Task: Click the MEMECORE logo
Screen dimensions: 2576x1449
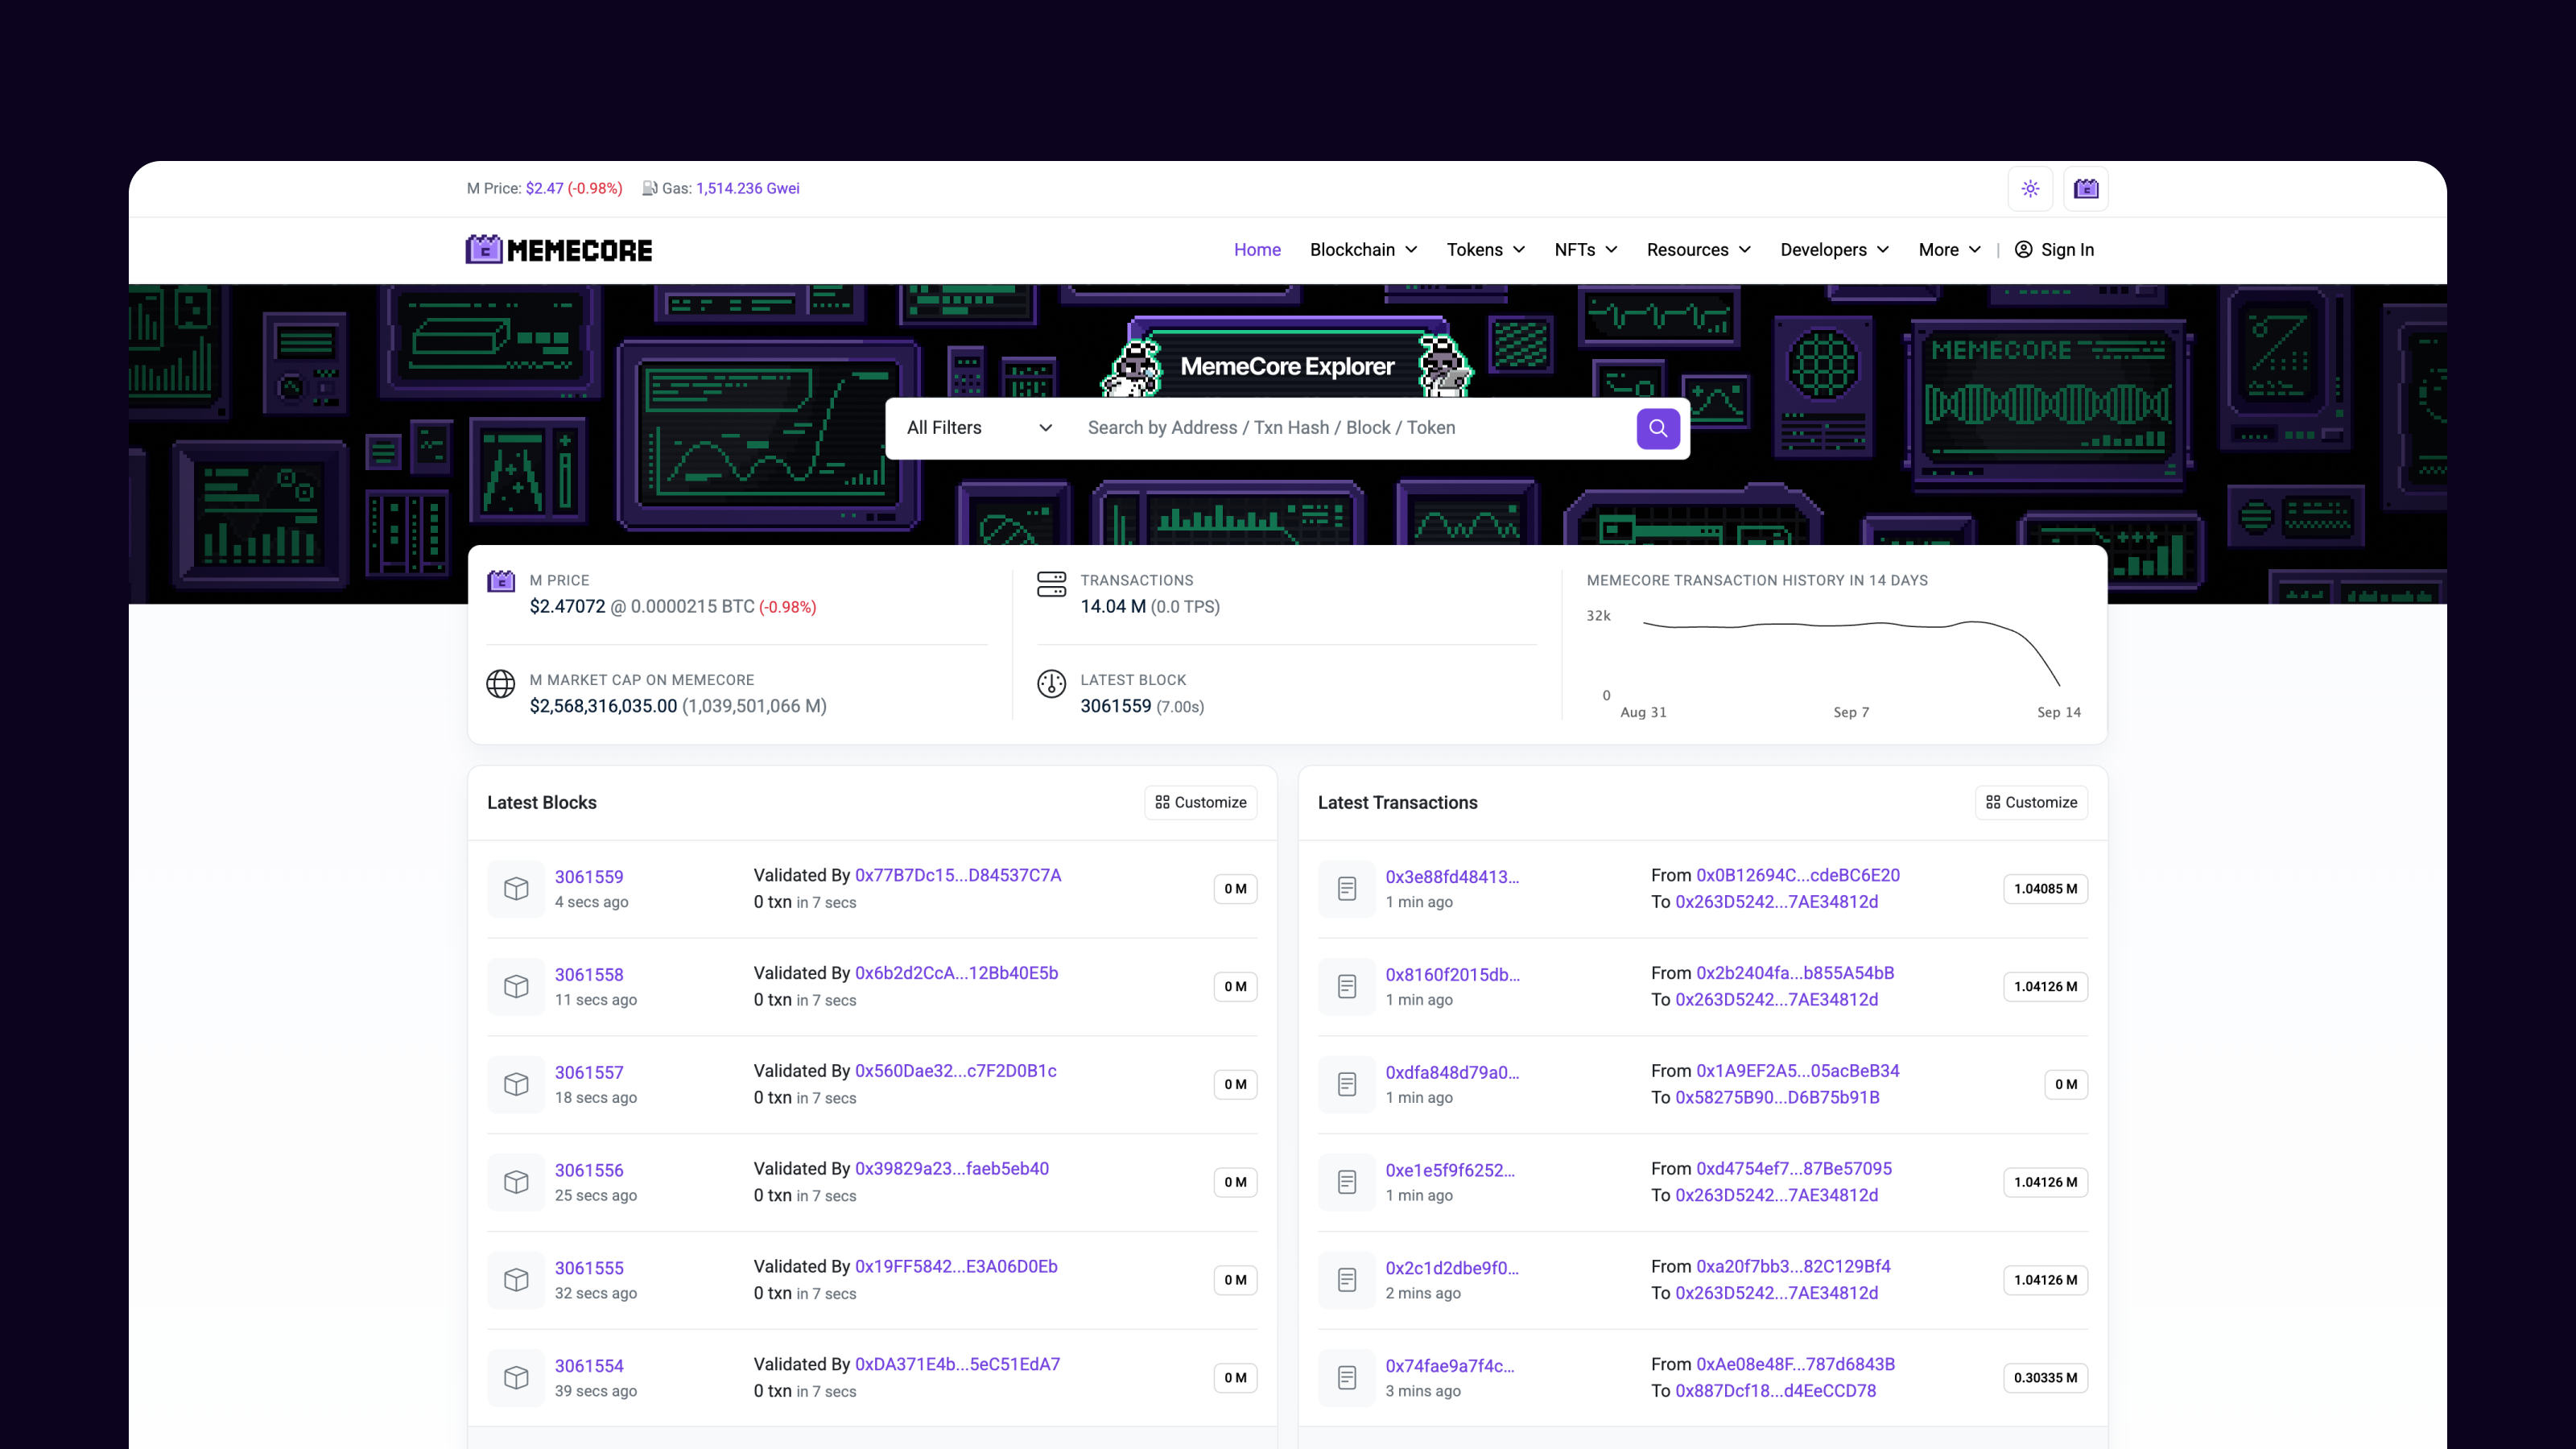Action: [559, 250]
